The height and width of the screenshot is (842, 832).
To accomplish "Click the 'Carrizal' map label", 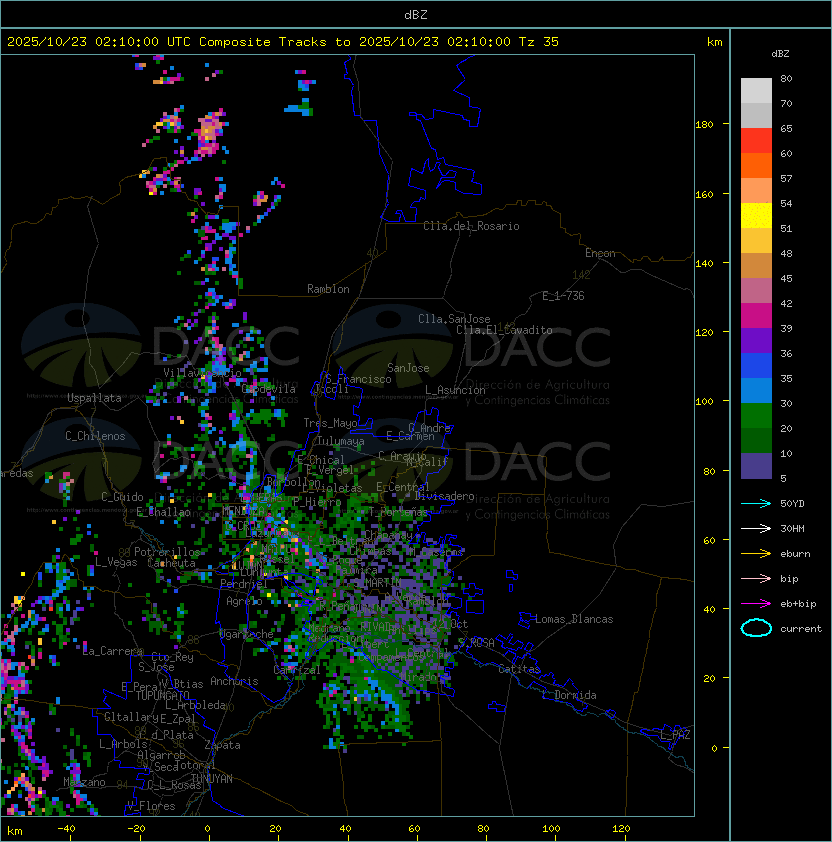I will coord(297,670).
